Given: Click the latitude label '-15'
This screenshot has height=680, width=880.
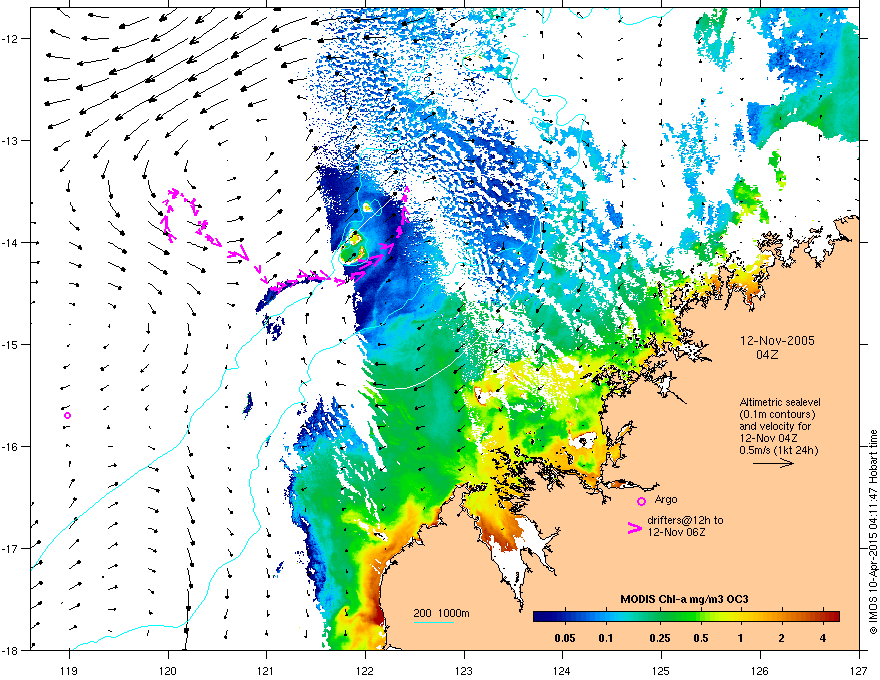Looking at the screenshot, I should (x=11, y=344).
